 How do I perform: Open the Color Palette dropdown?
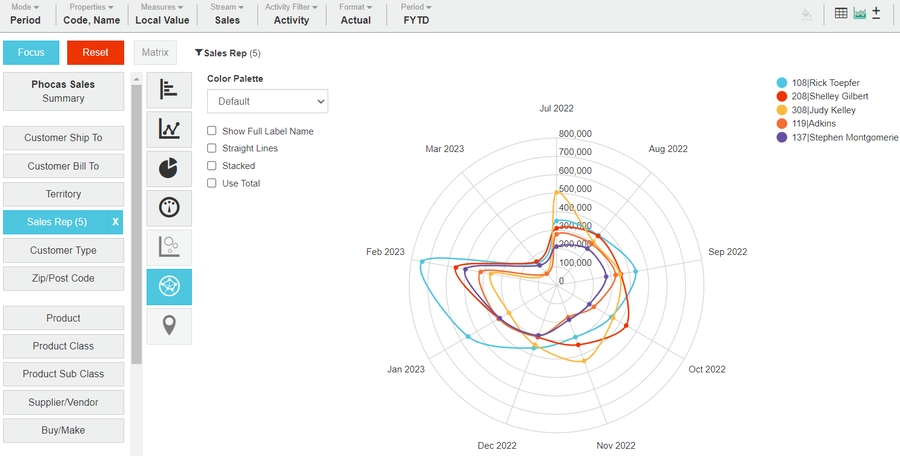[x=267, y=101]
